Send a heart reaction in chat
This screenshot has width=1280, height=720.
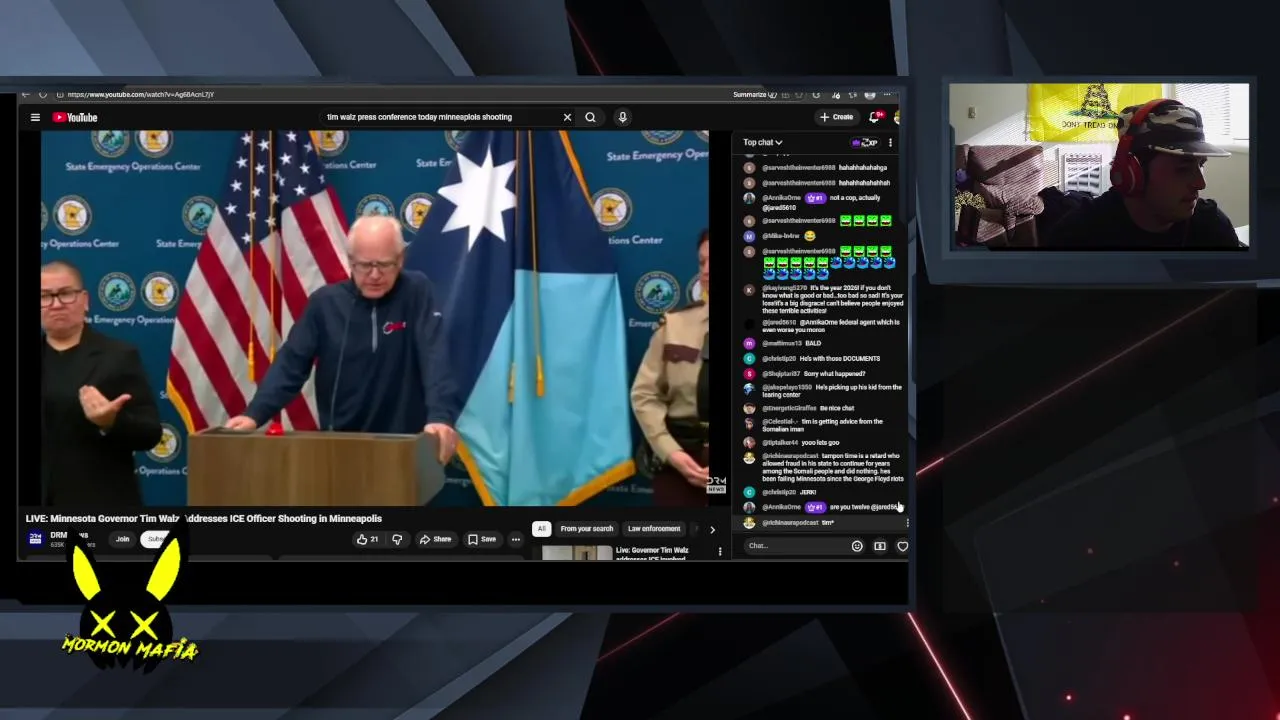coord(902,546)
